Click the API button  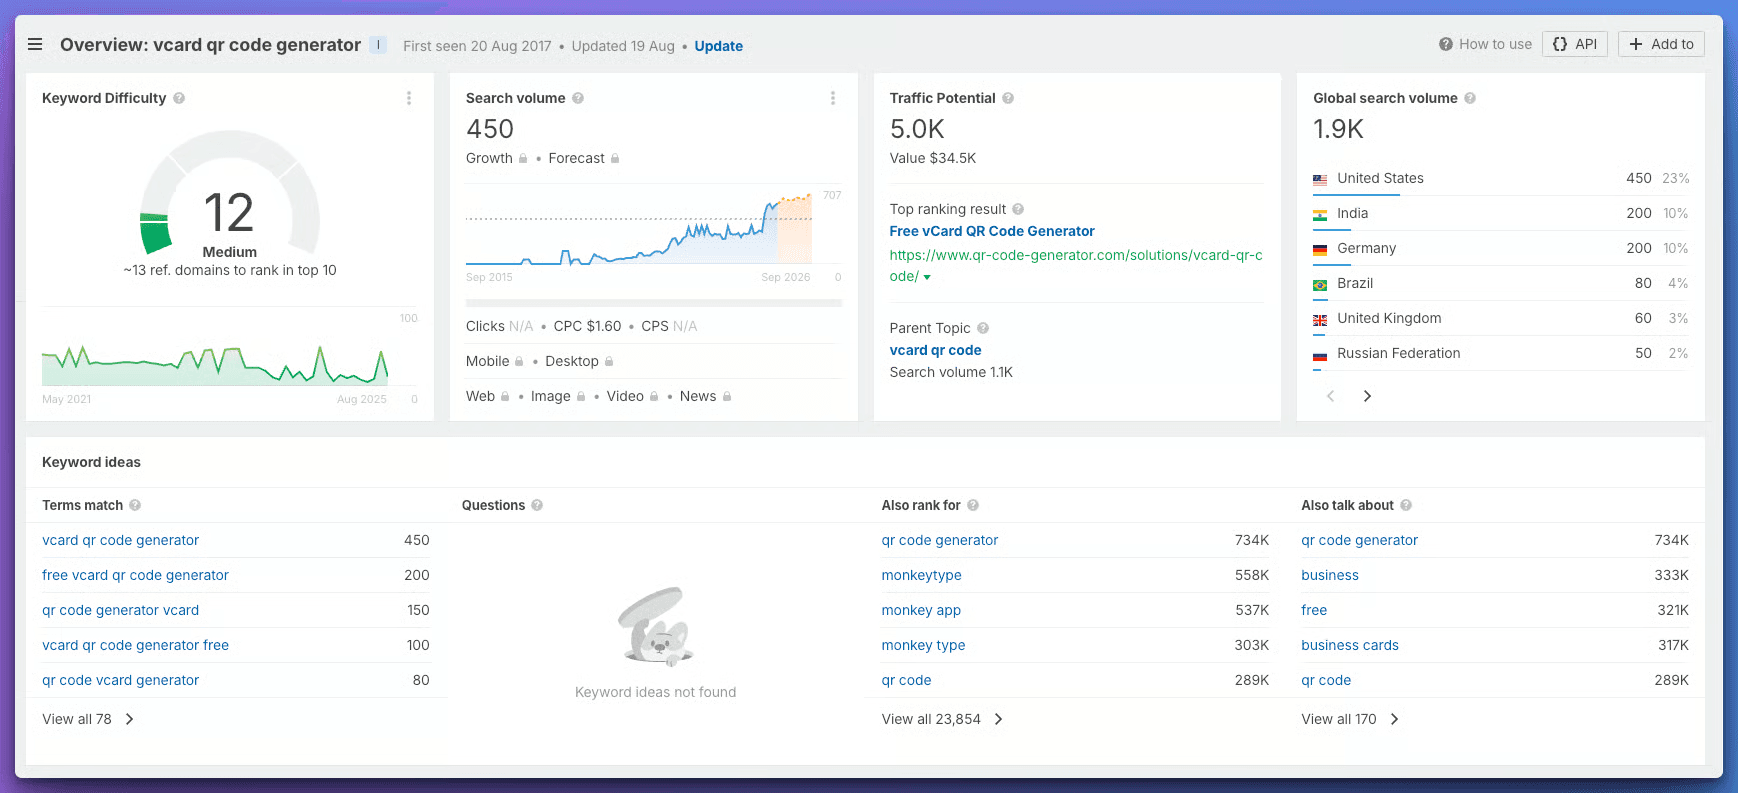tap(1574, 44)
